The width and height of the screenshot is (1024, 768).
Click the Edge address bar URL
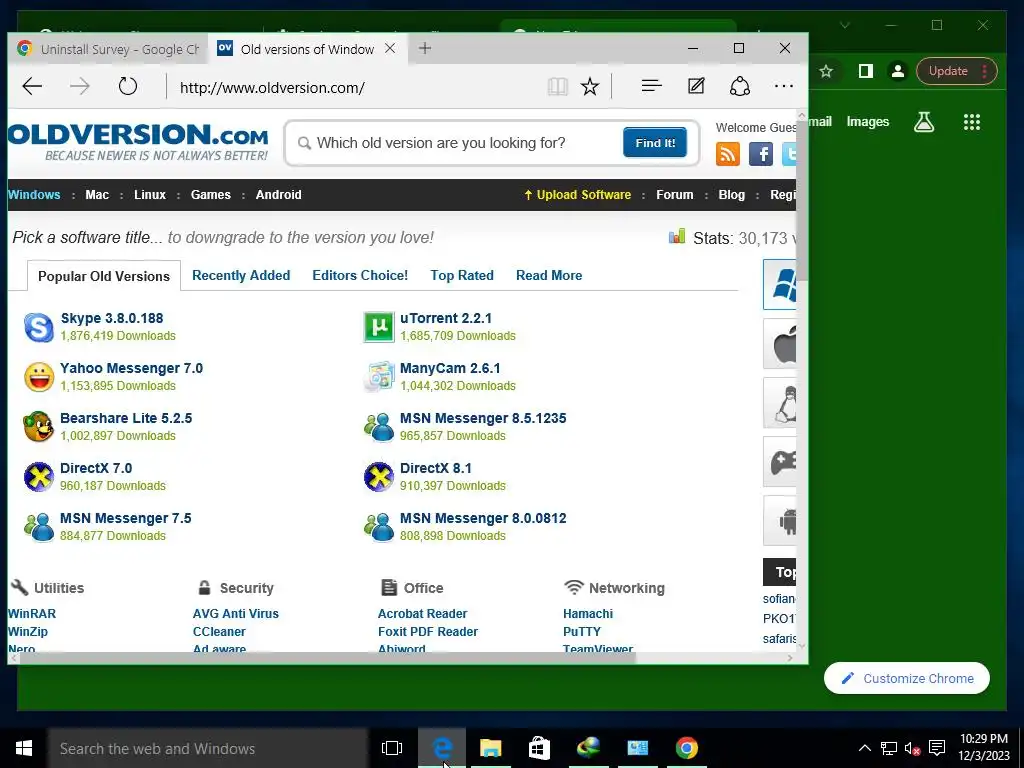point(272,88)
